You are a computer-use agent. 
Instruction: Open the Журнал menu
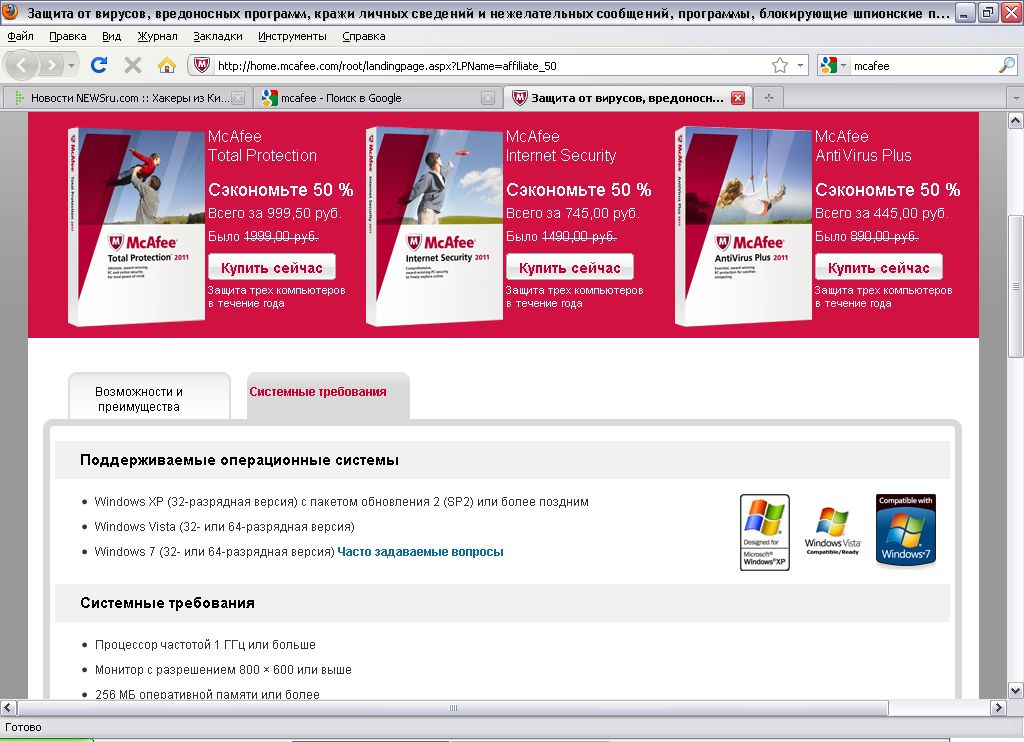(x=157, y=37)
